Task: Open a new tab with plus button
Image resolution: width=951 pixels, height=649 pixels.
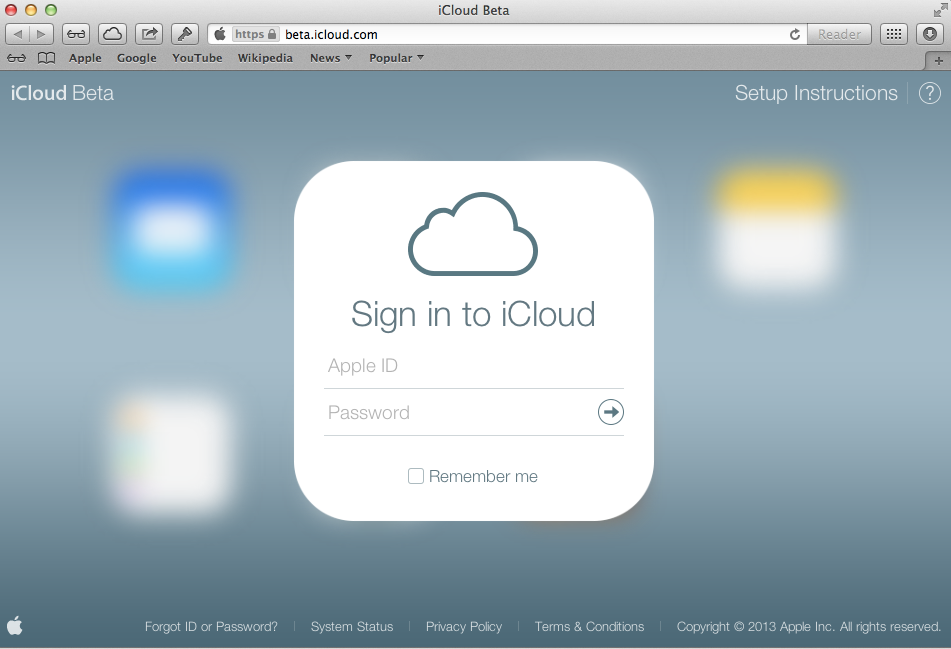Action: click(938, 61)
